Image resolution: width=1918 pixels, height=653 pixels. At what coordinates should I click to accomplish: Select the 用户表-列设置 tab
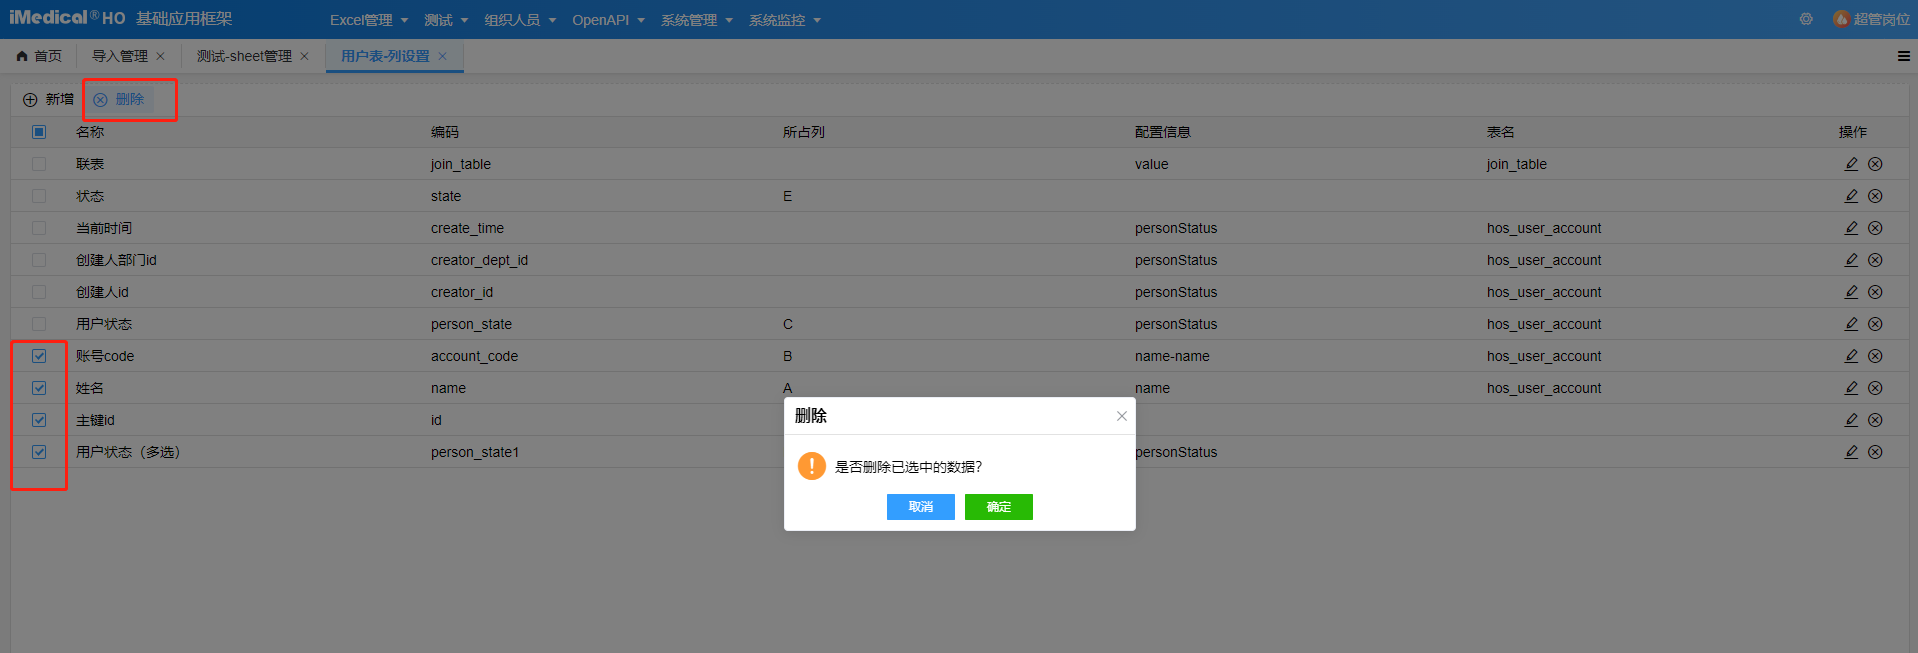coord(385,56)
